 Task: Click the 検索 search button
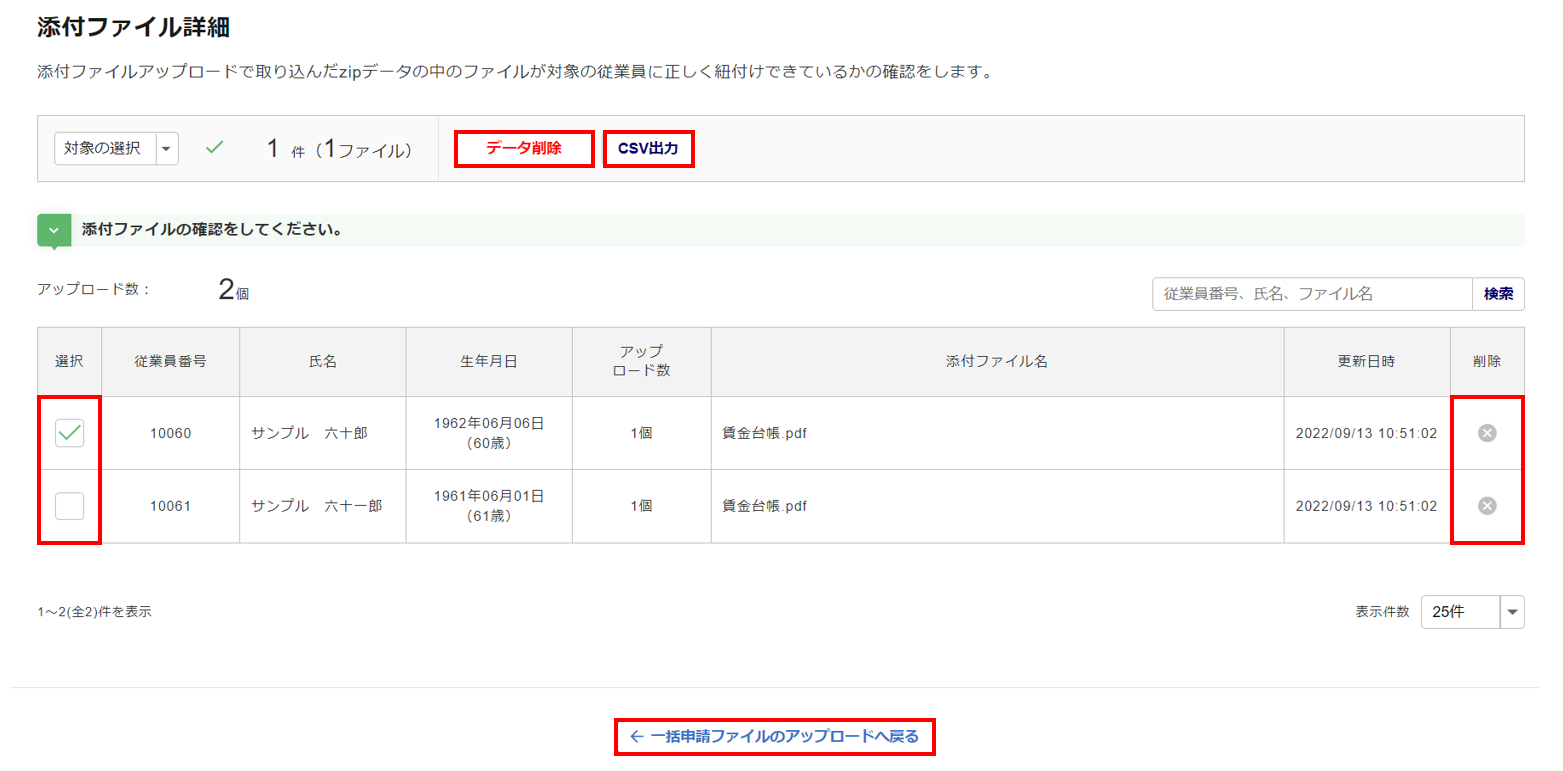tap(1498, 294)
